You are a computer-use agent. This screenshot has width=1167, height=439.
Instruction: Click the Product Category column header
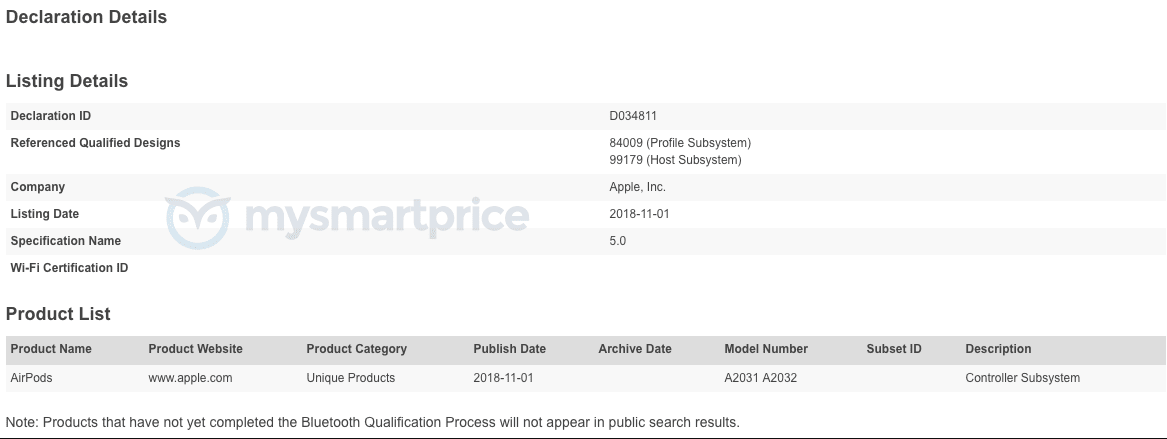coord(356,349)
